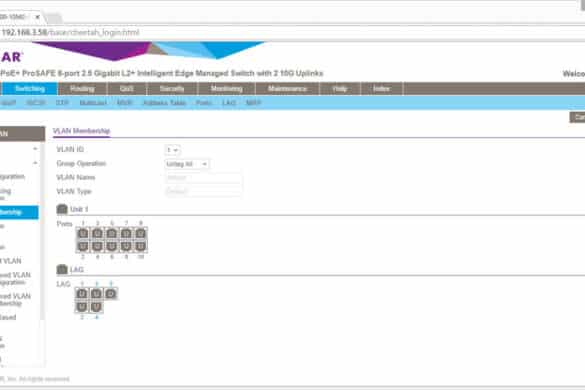Click the VLAN Type field
This screenshot has width=585, height=390.
(203, 191)
